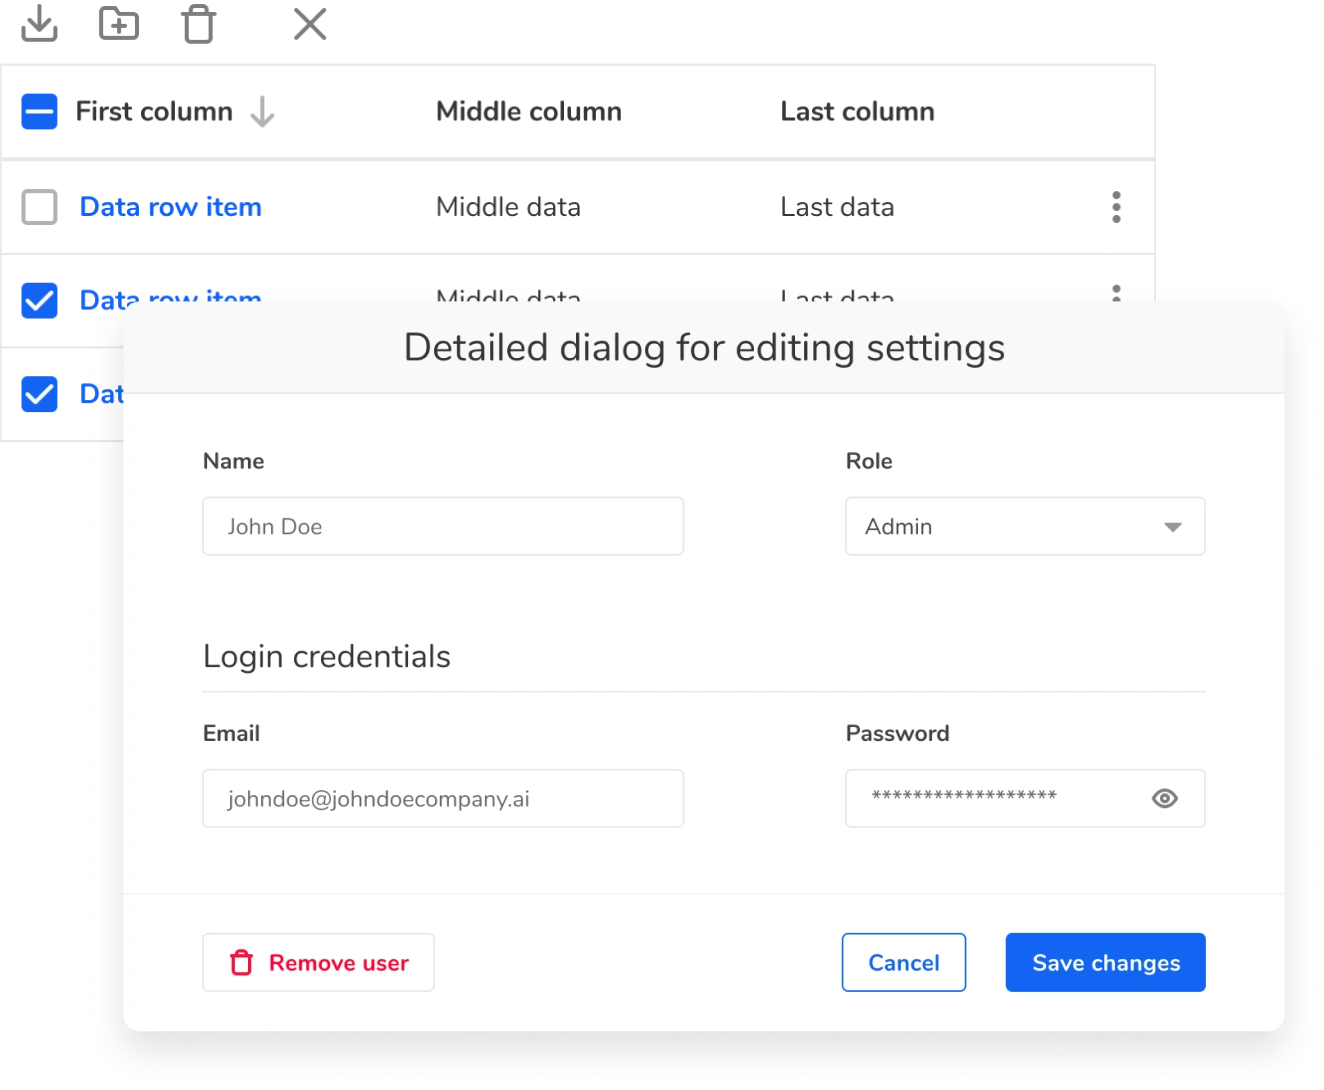
Task: Click the Middle column header
Action: pyautogui.click(x=528, y=112)
